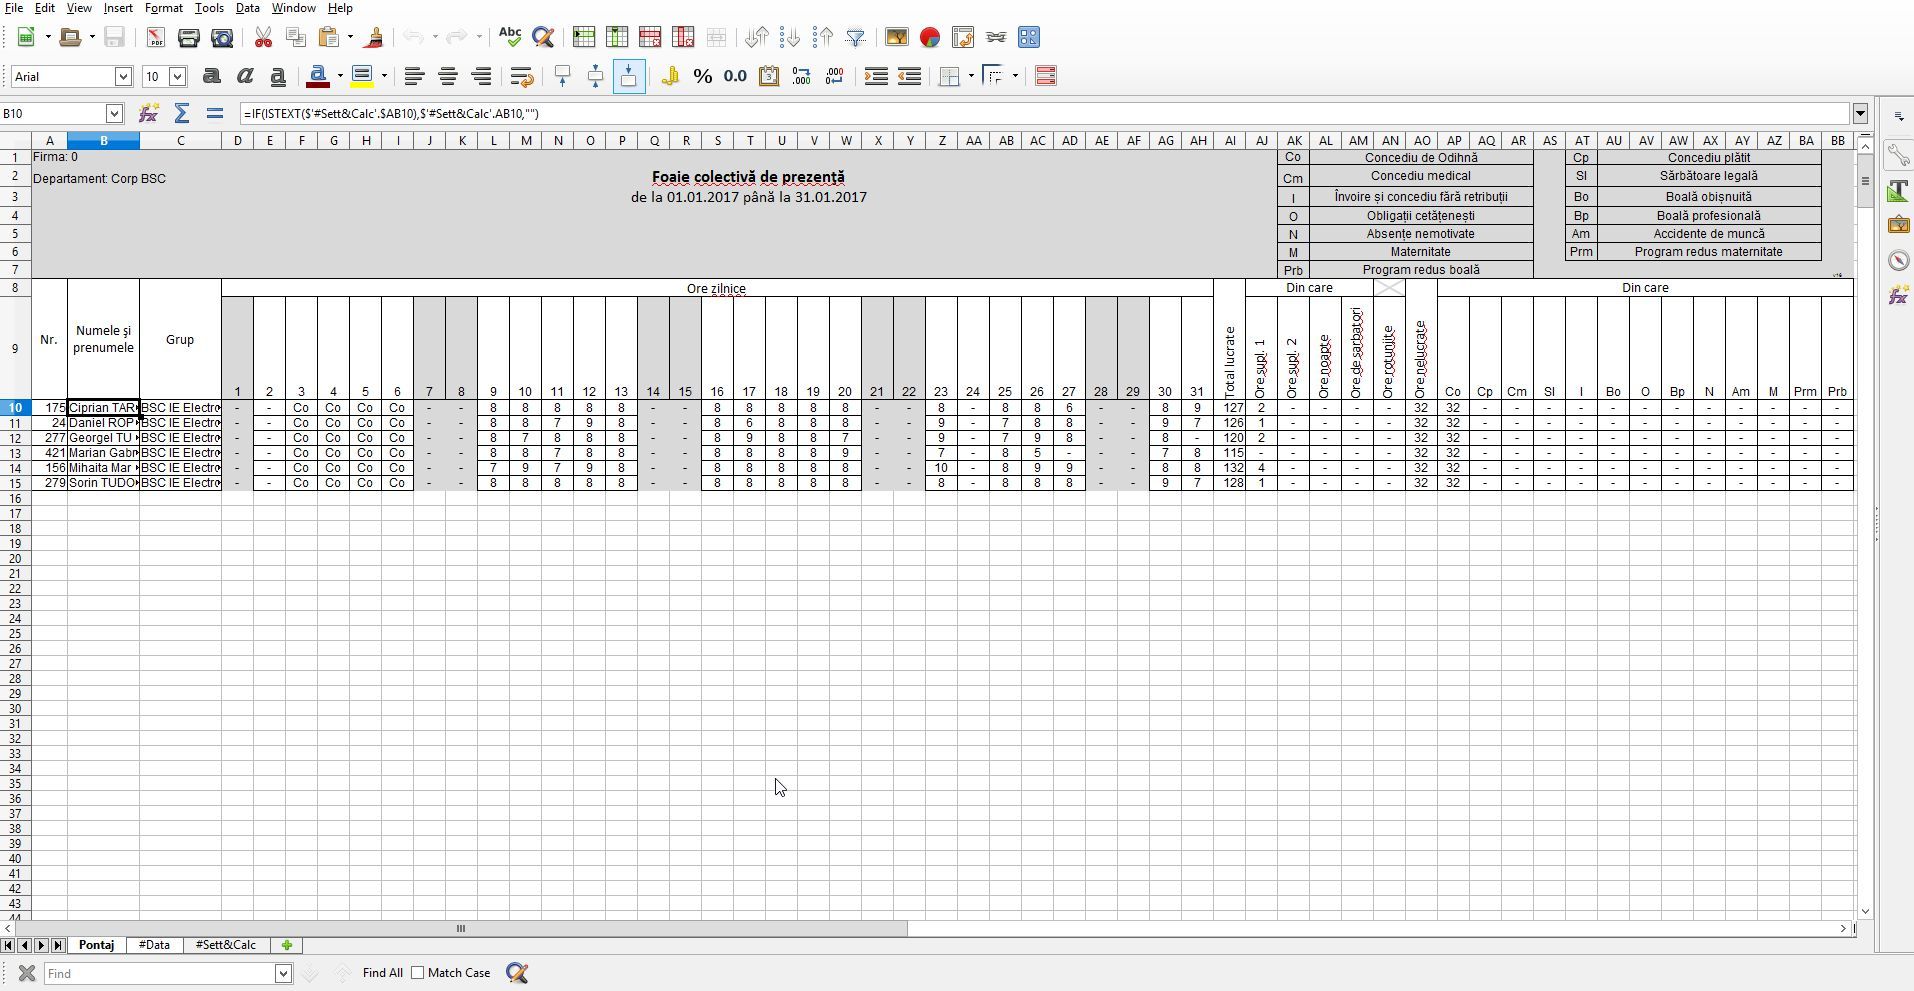Delete the selected columns
The width and height of the screenshot is (1914, 991).
point(683,37)
